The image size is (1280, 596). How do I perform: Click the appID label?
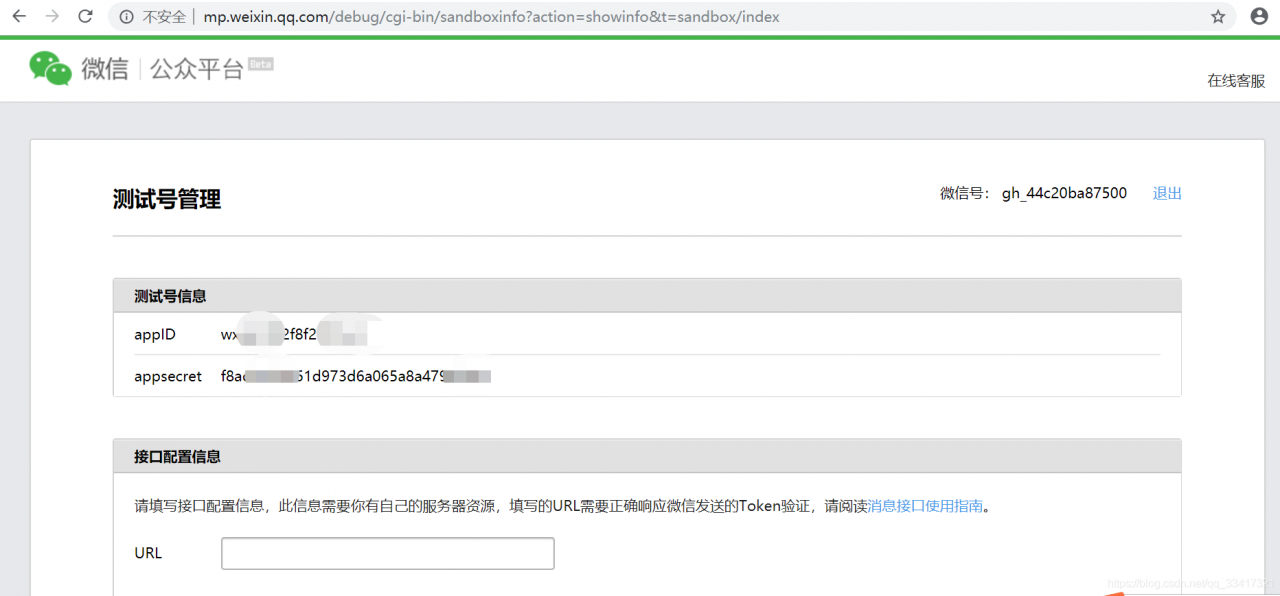point(155,335)
